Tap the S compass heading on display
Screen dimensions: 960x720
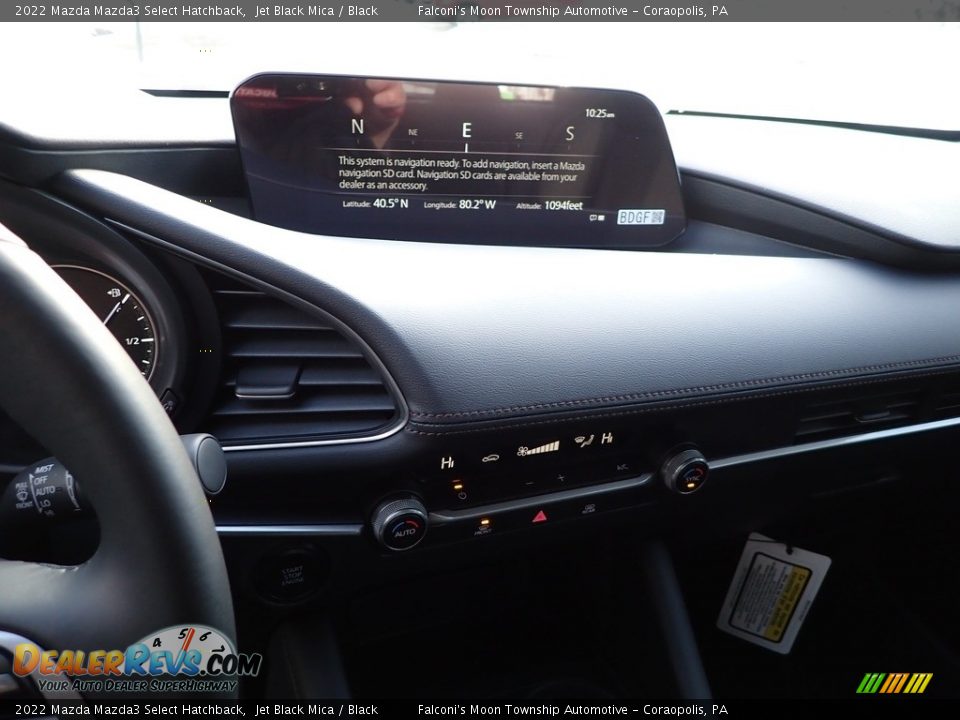click(570, 133)
